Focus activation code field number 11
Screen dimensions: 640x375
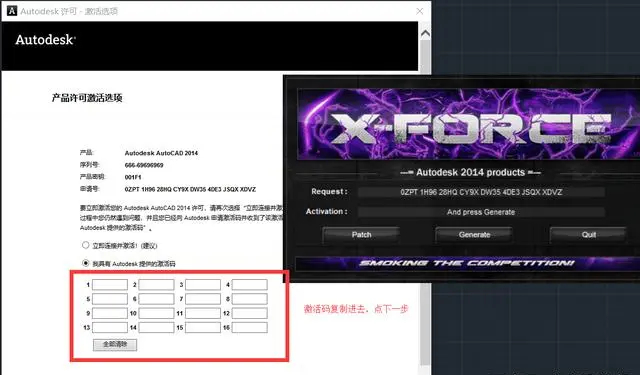203,313
